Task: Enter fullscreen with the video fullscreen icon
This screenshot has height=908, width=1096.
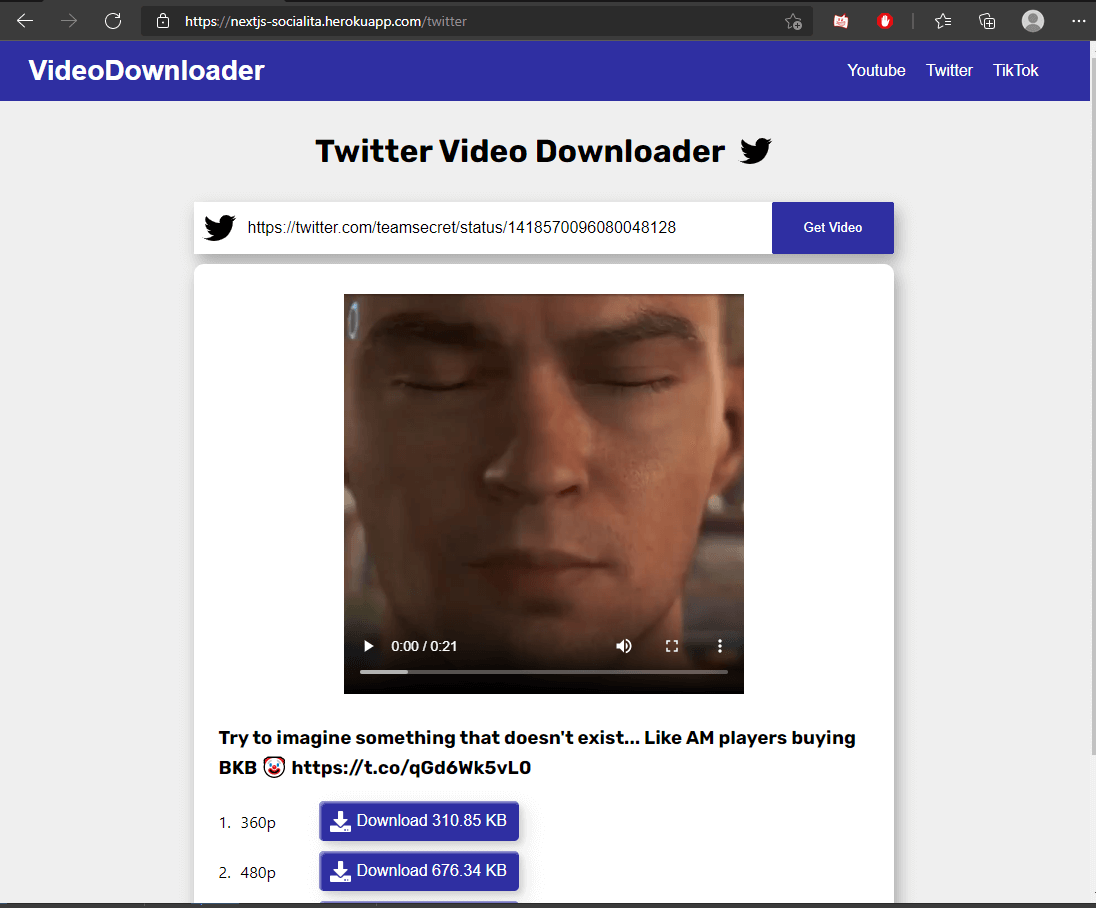Action: click(672, 646)
